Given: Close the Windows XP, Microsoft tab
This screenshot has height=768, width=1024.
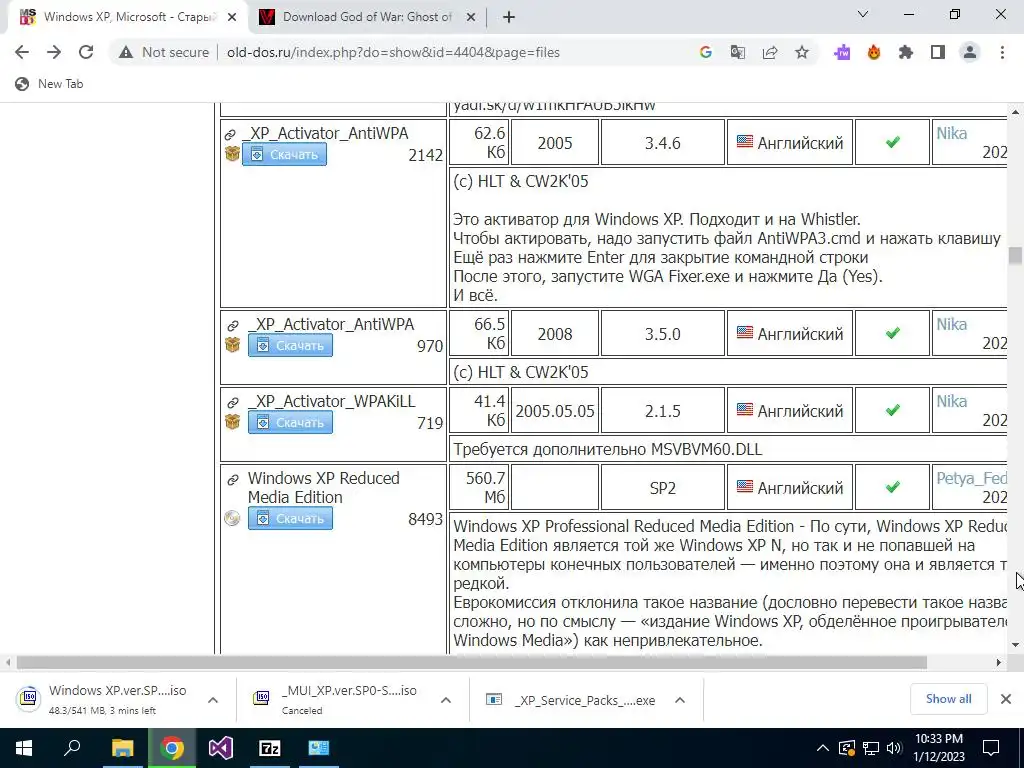Looking at the screenshot, I should pos(232,17).
